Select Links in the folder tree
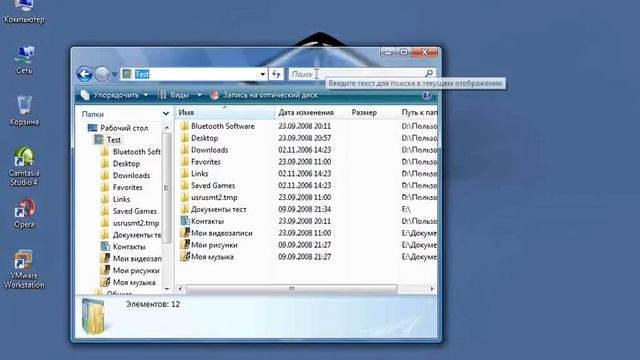This screenshot has width=640, height=360. tap(116, 199)
